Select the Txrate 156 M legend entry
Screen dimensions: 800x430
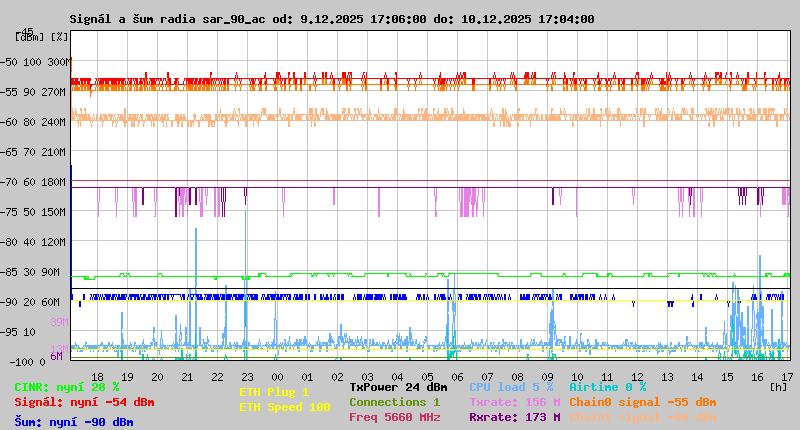pos(514,402)
